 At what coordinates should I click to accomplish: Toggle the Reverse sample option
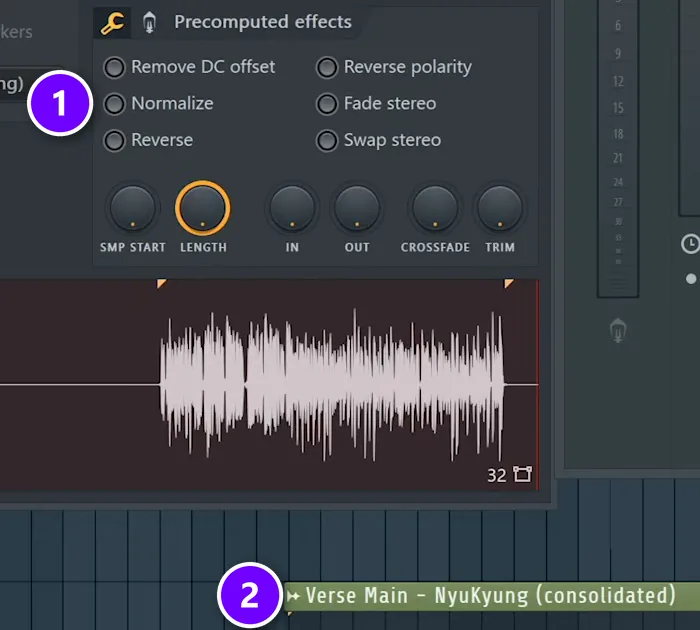(114, 141)
